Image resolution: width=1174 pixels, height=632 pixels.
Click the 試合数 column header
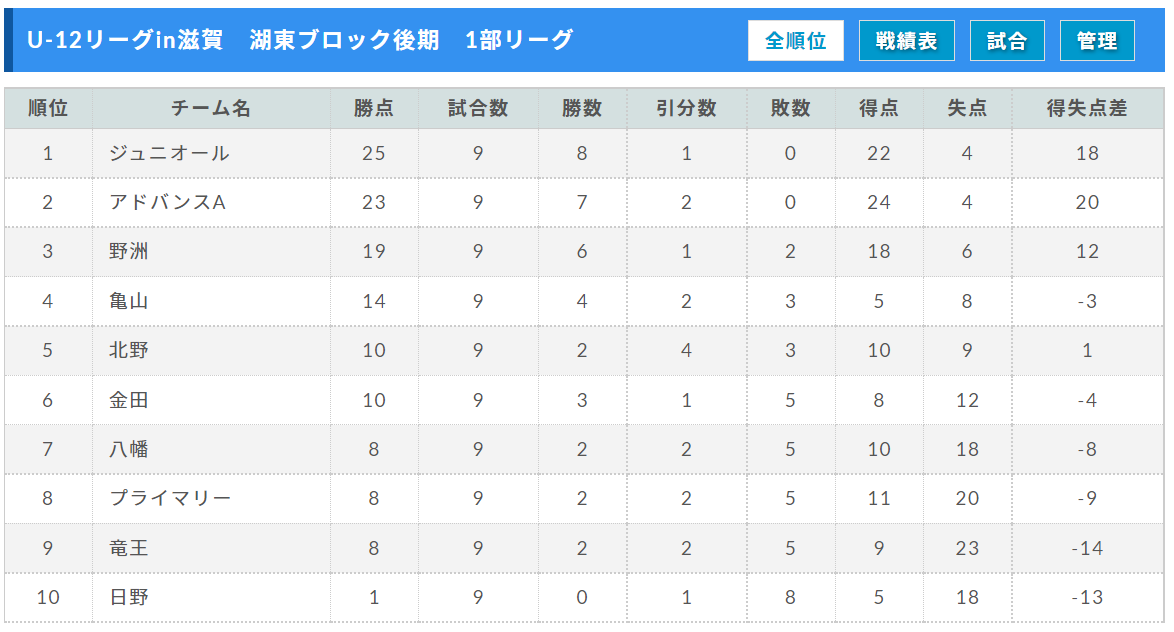click(x=478, y=109)
